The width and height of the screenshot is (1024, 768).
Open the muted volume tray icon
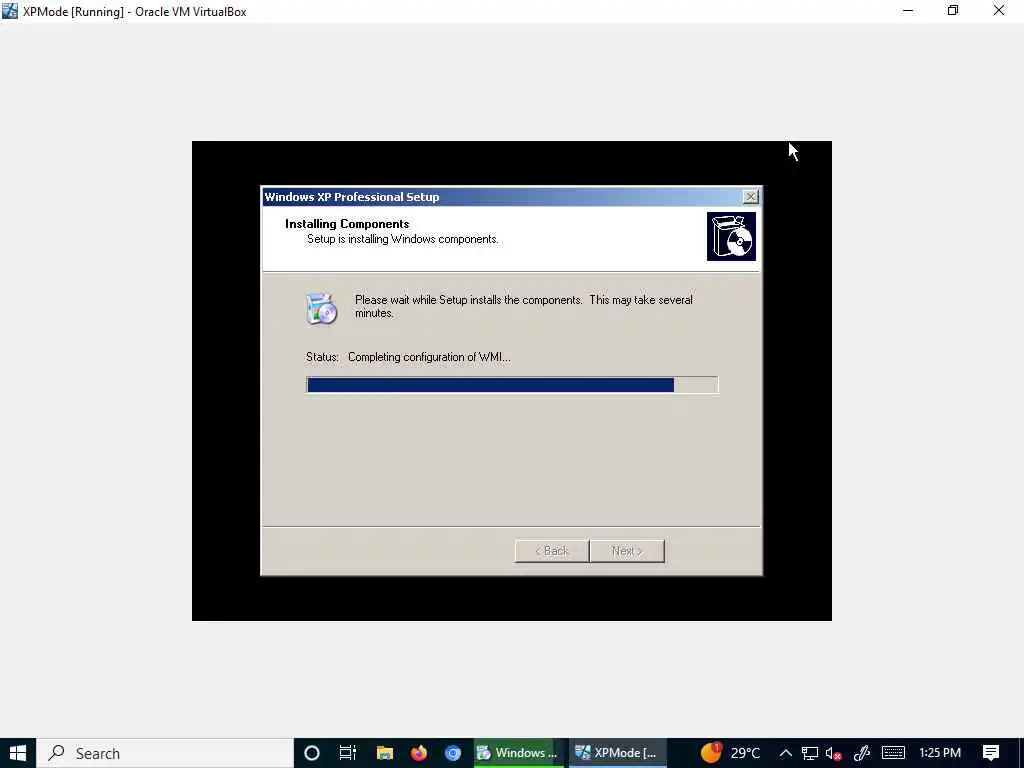pos(833,753)
